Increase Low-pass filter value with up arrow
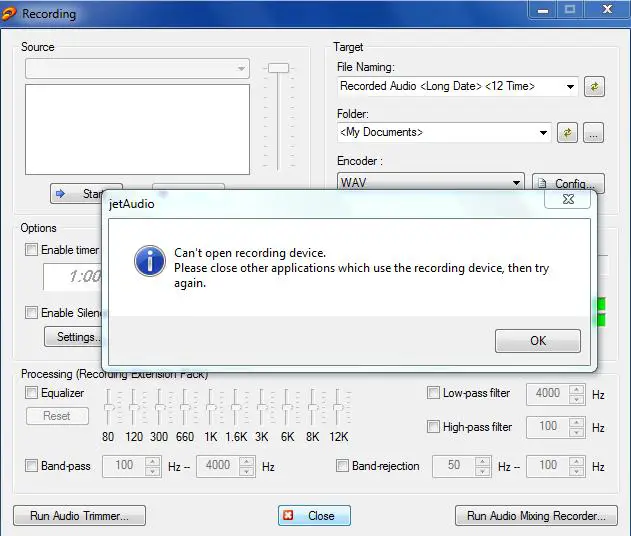This screenshot has width=631, height=536. coord(576,390)
